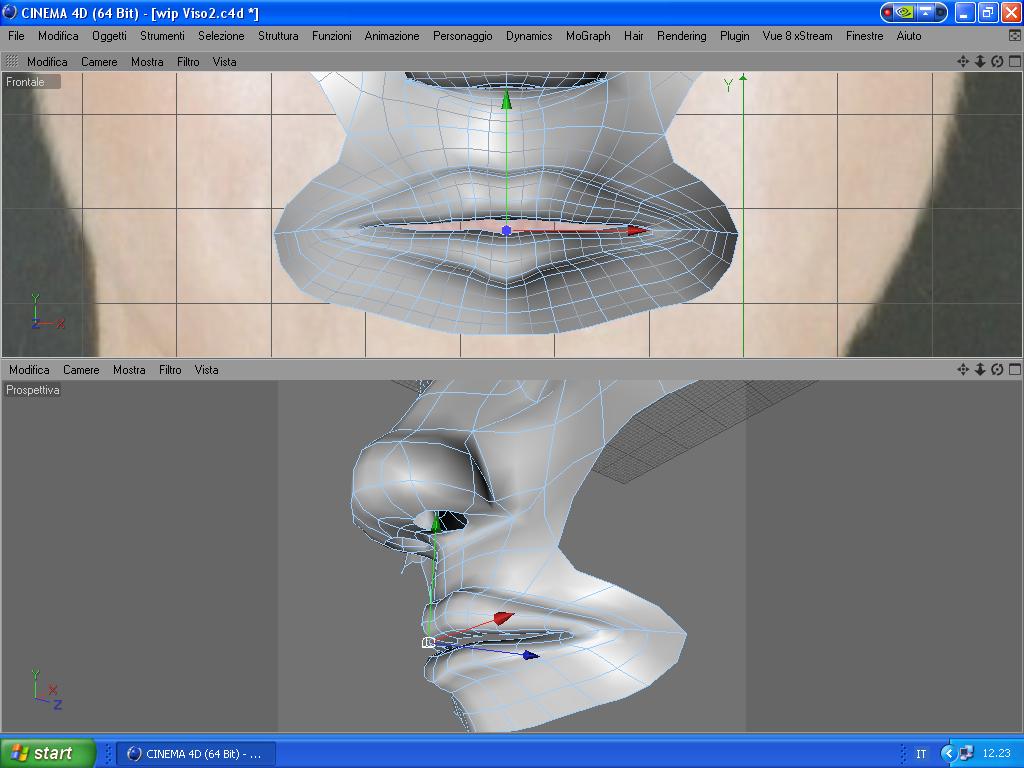Viewport: 1024px width, 768px height.
Task: Open the Personaggio menu
Action: tap(462, 36)
